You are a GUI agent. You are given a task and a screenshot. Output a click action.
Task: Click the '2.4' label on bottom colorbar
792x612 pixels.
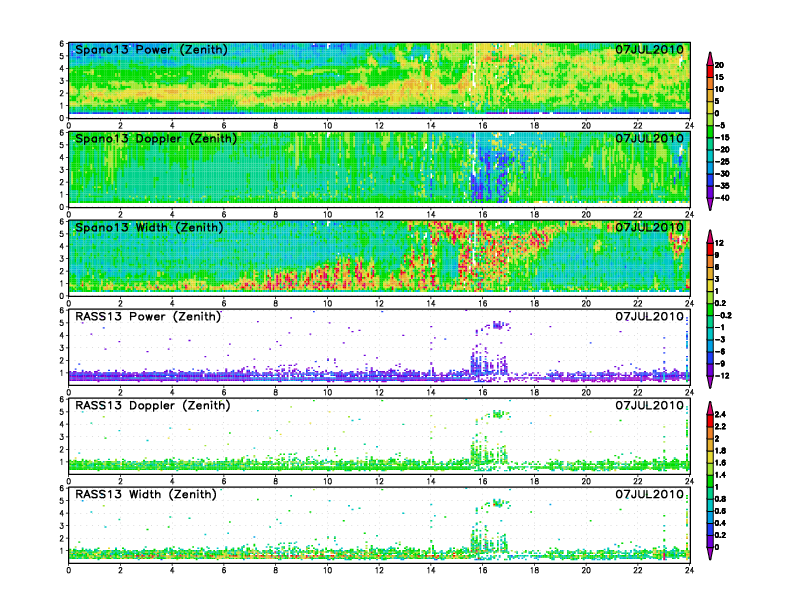click(x=720, y=415)
